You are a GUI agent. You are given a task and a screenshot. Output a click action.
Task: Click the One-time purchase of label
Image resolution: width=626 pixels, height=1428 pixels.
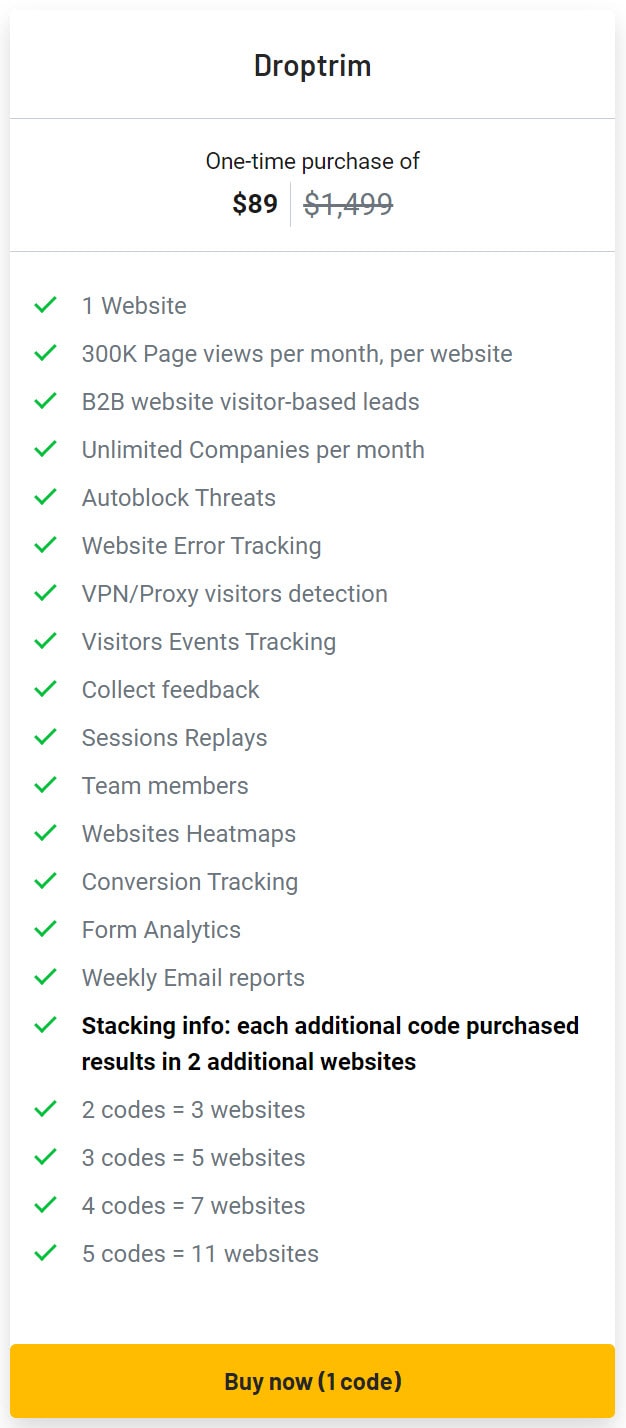tap(313, 161)
